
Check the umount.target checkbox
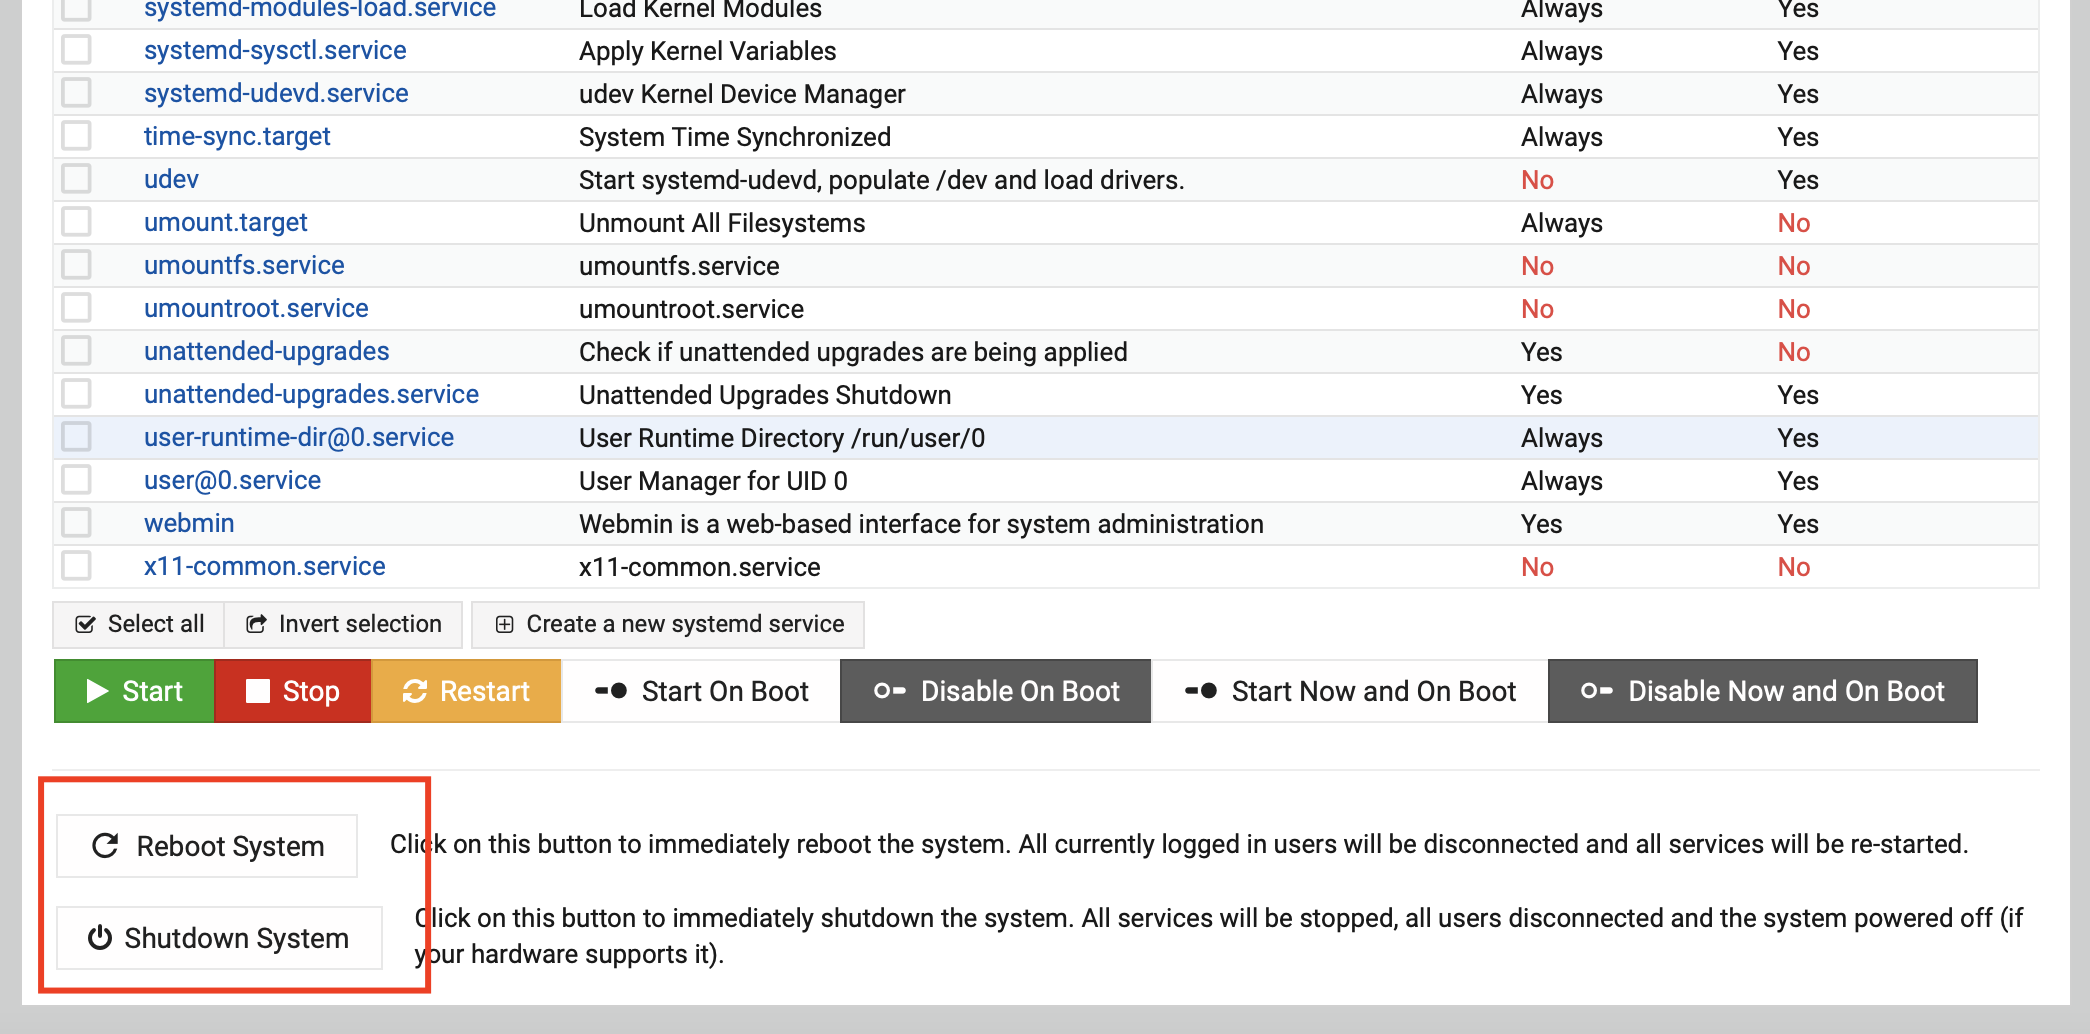pos(76,222)
